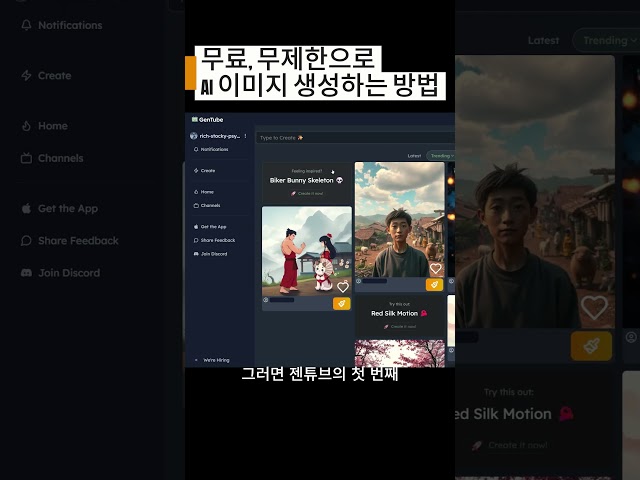Click the large dimmed Join Discord icon
Image resolution: width=640 pixels, height=480 pixels.
coord(26,273)
